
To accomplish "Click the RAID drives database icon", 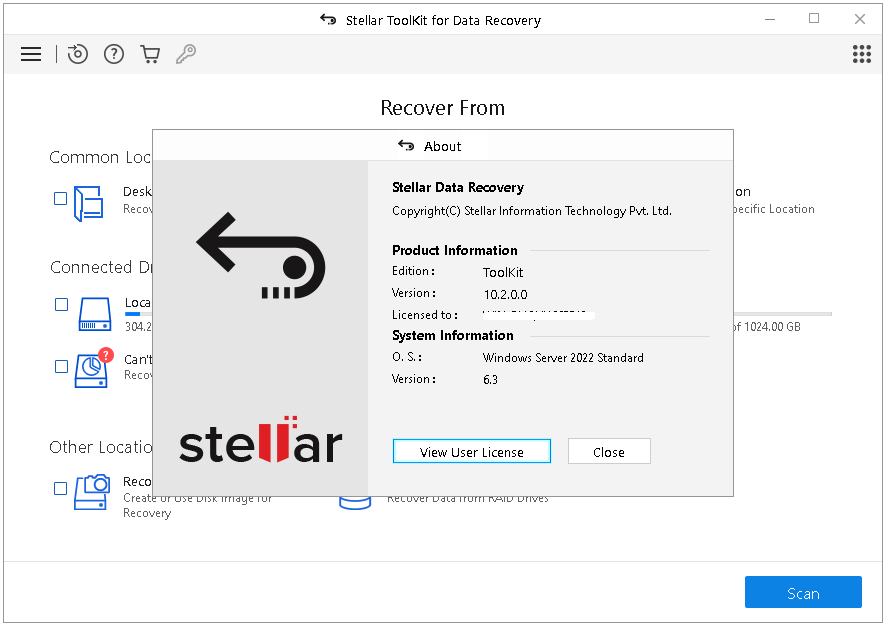I will (355, 503).
